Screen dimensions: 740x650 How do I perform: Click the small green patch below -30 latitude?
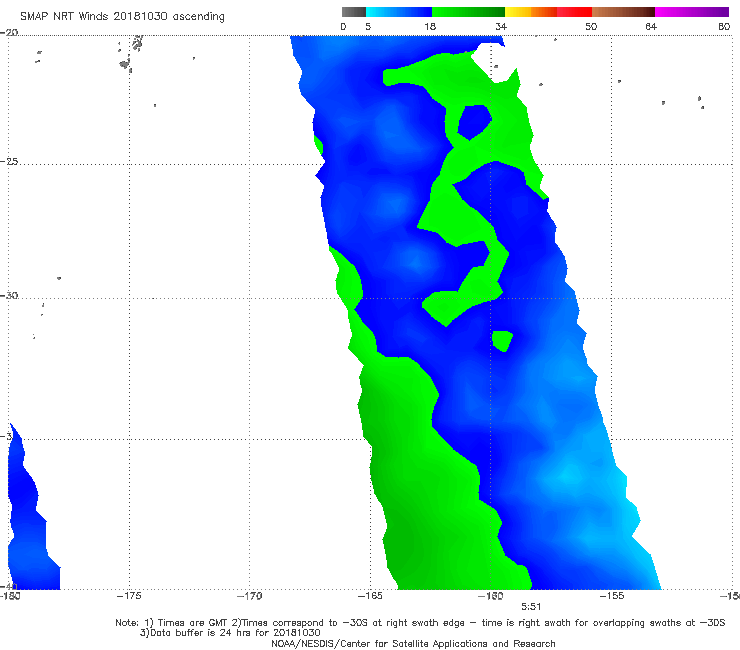tap(502, 341)
